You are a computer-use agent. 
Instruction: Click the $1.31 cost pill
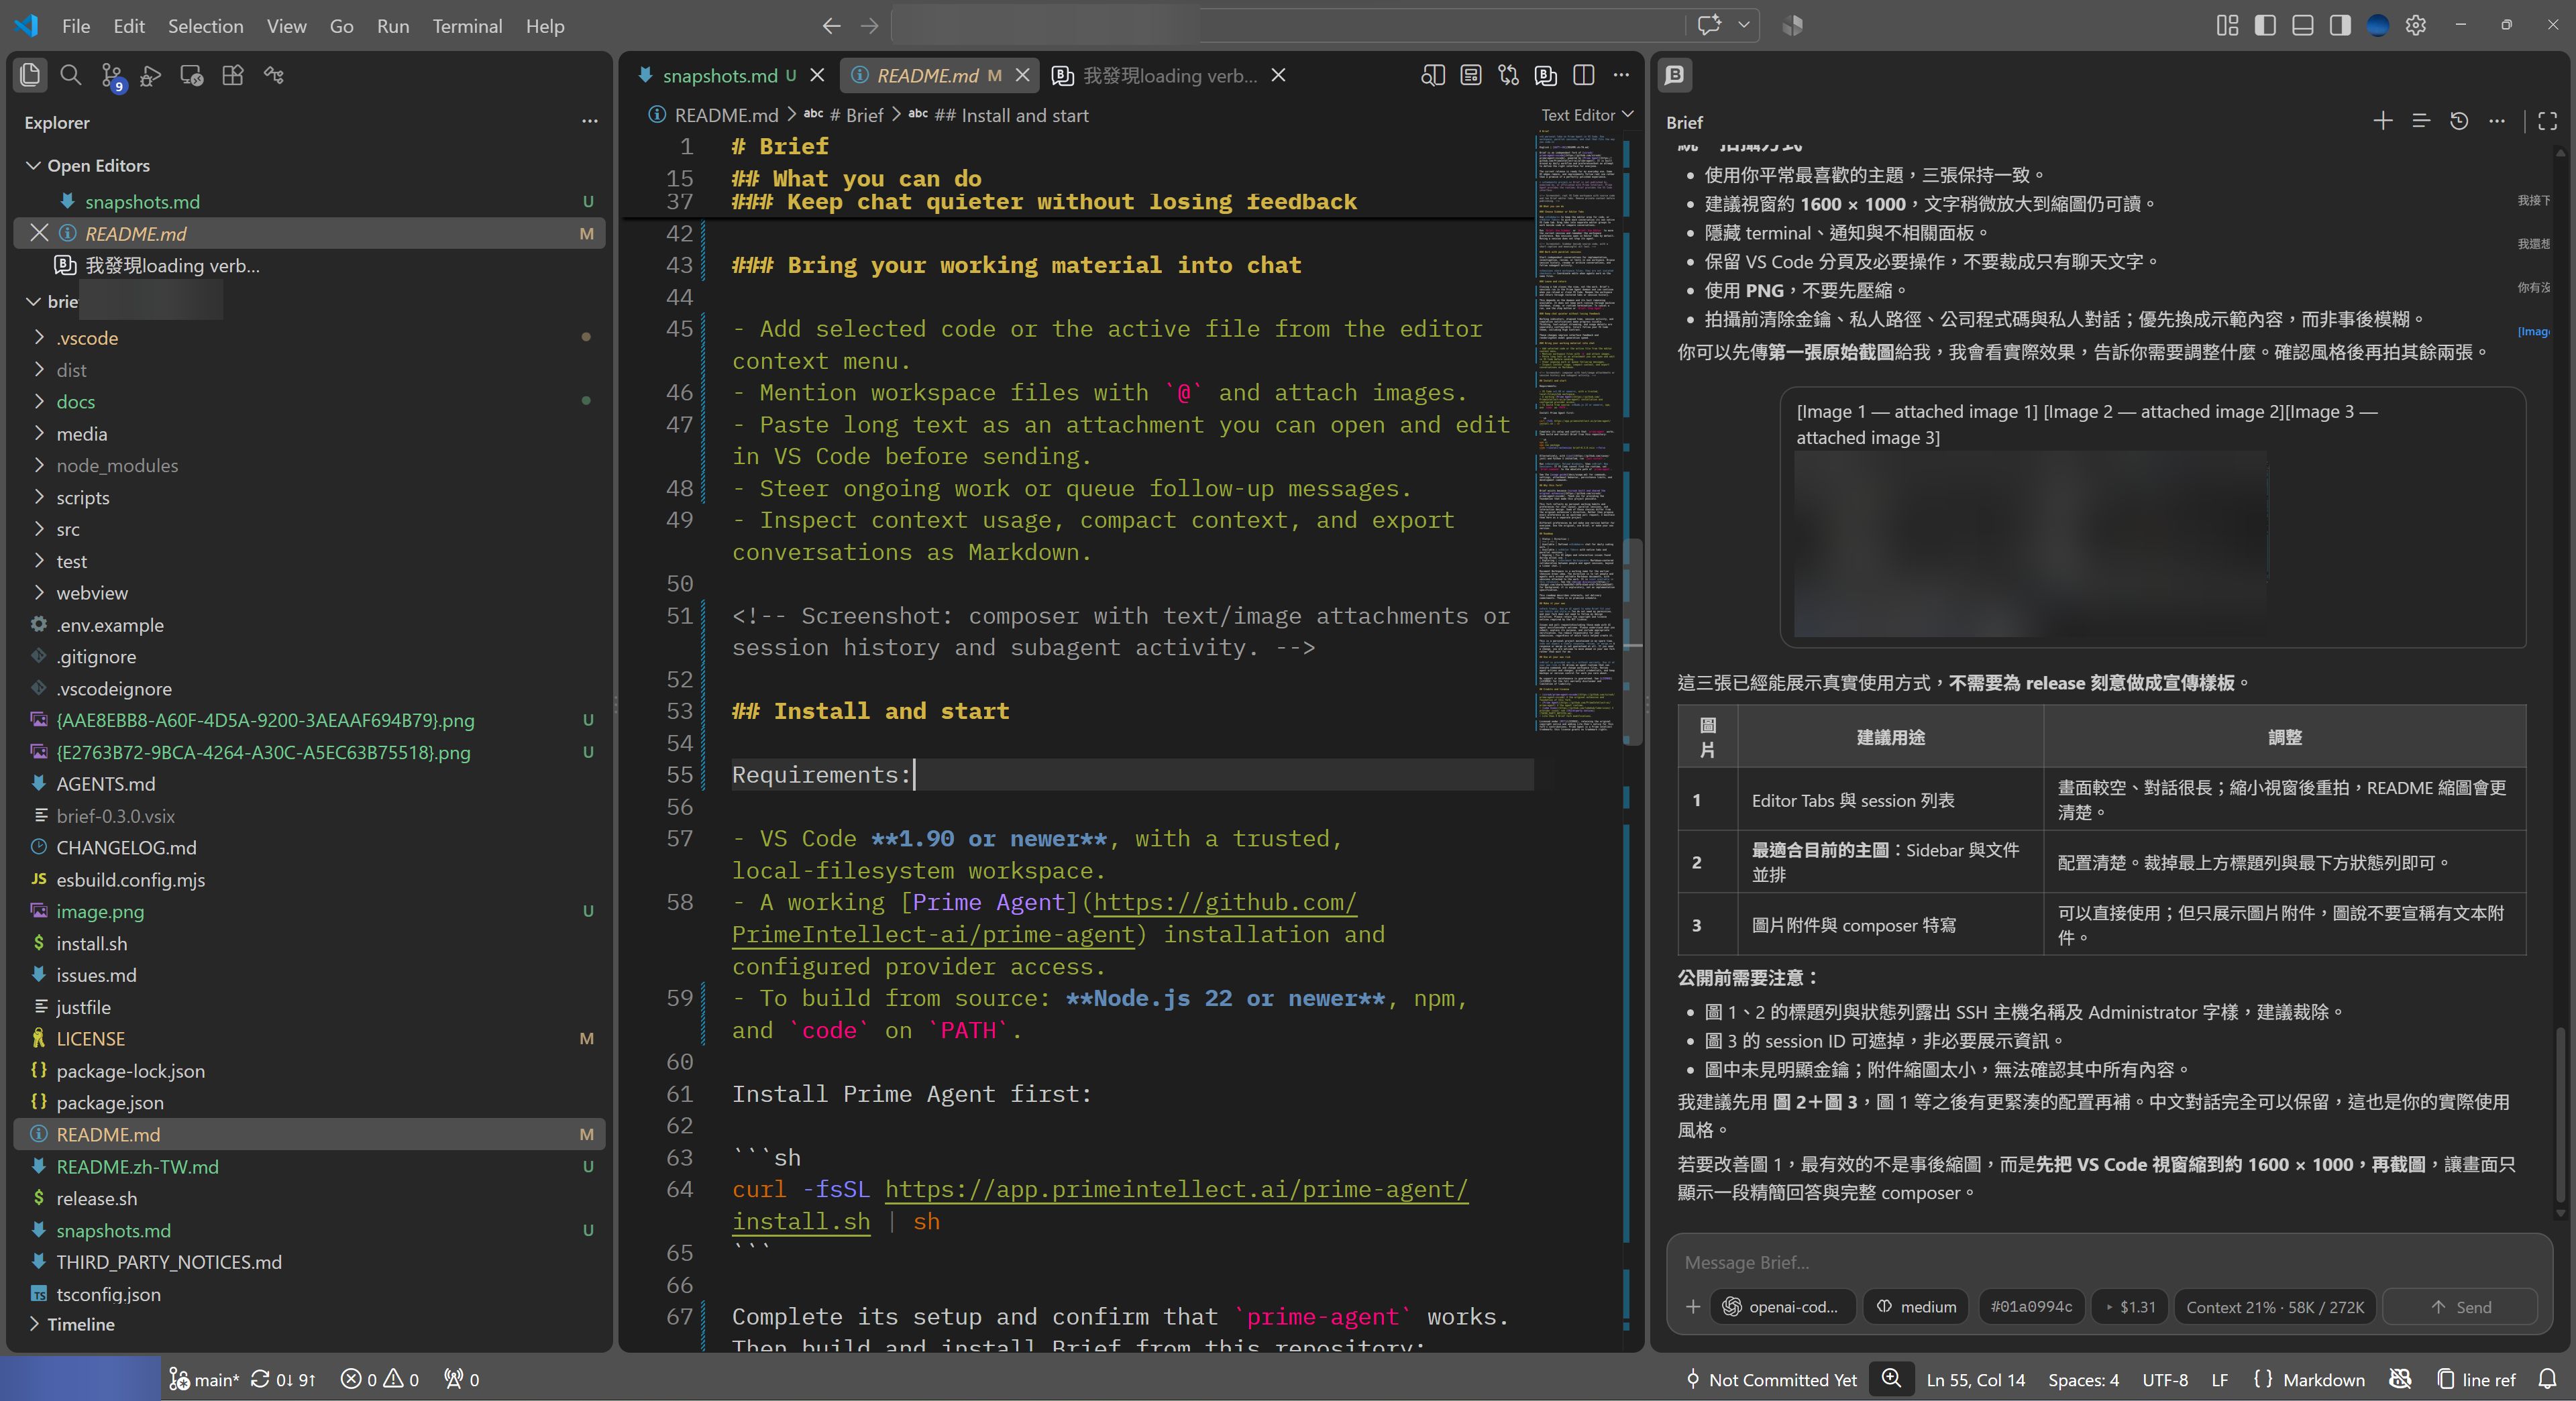click(2130, 1307)
